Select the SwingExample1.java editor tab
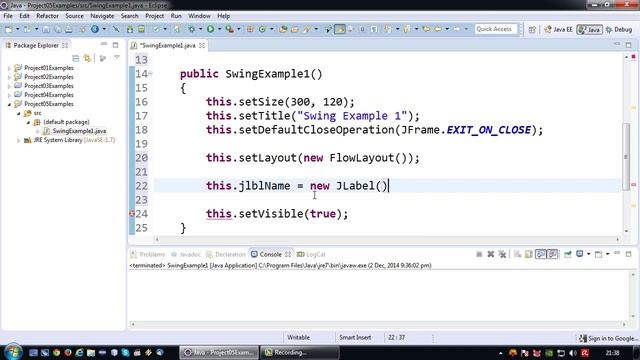 click(x=167, y=45)
